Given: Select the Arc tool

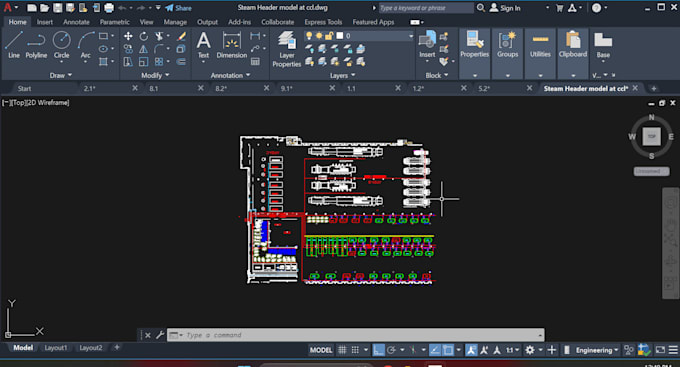Looking at the screenshot, I should pos(85,45).
